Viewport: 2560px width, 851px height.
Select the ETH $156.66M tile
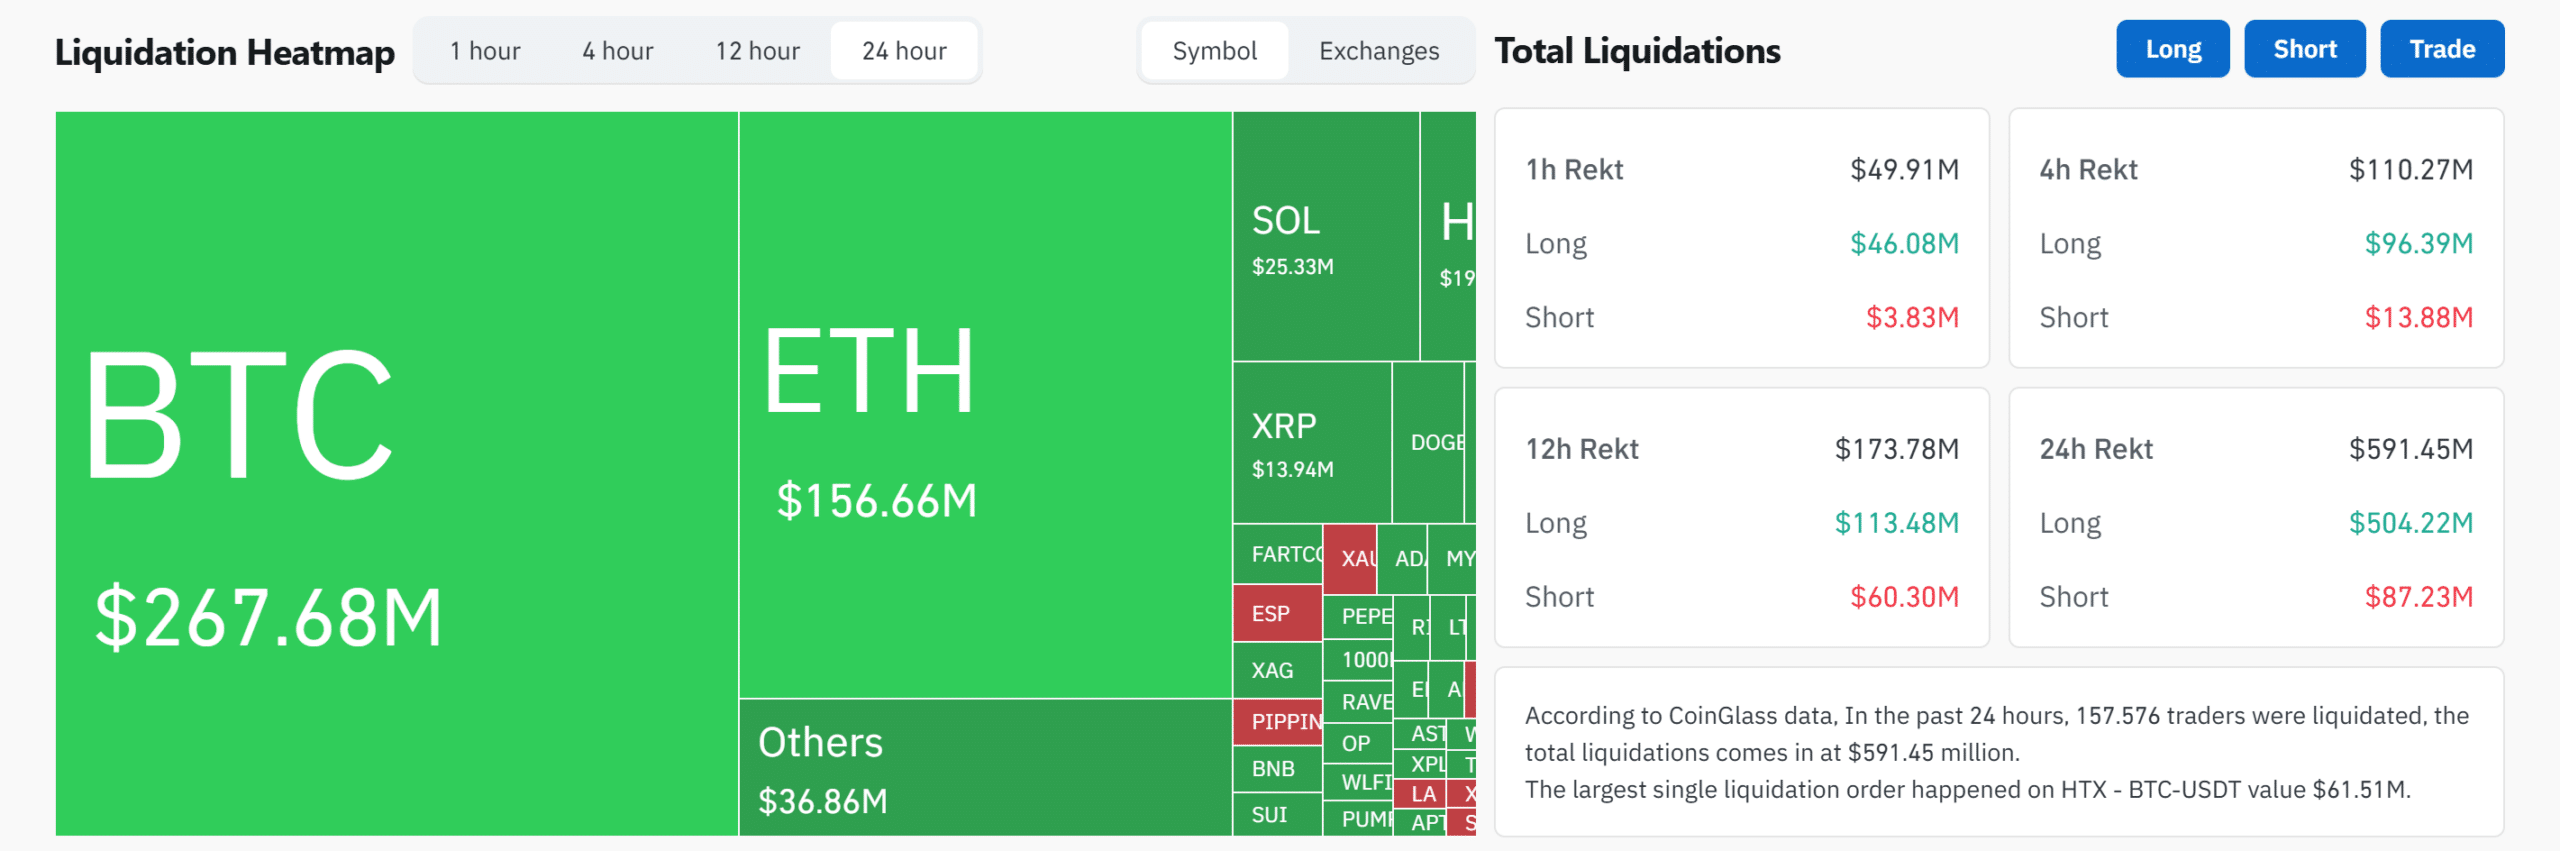point(985,405)
